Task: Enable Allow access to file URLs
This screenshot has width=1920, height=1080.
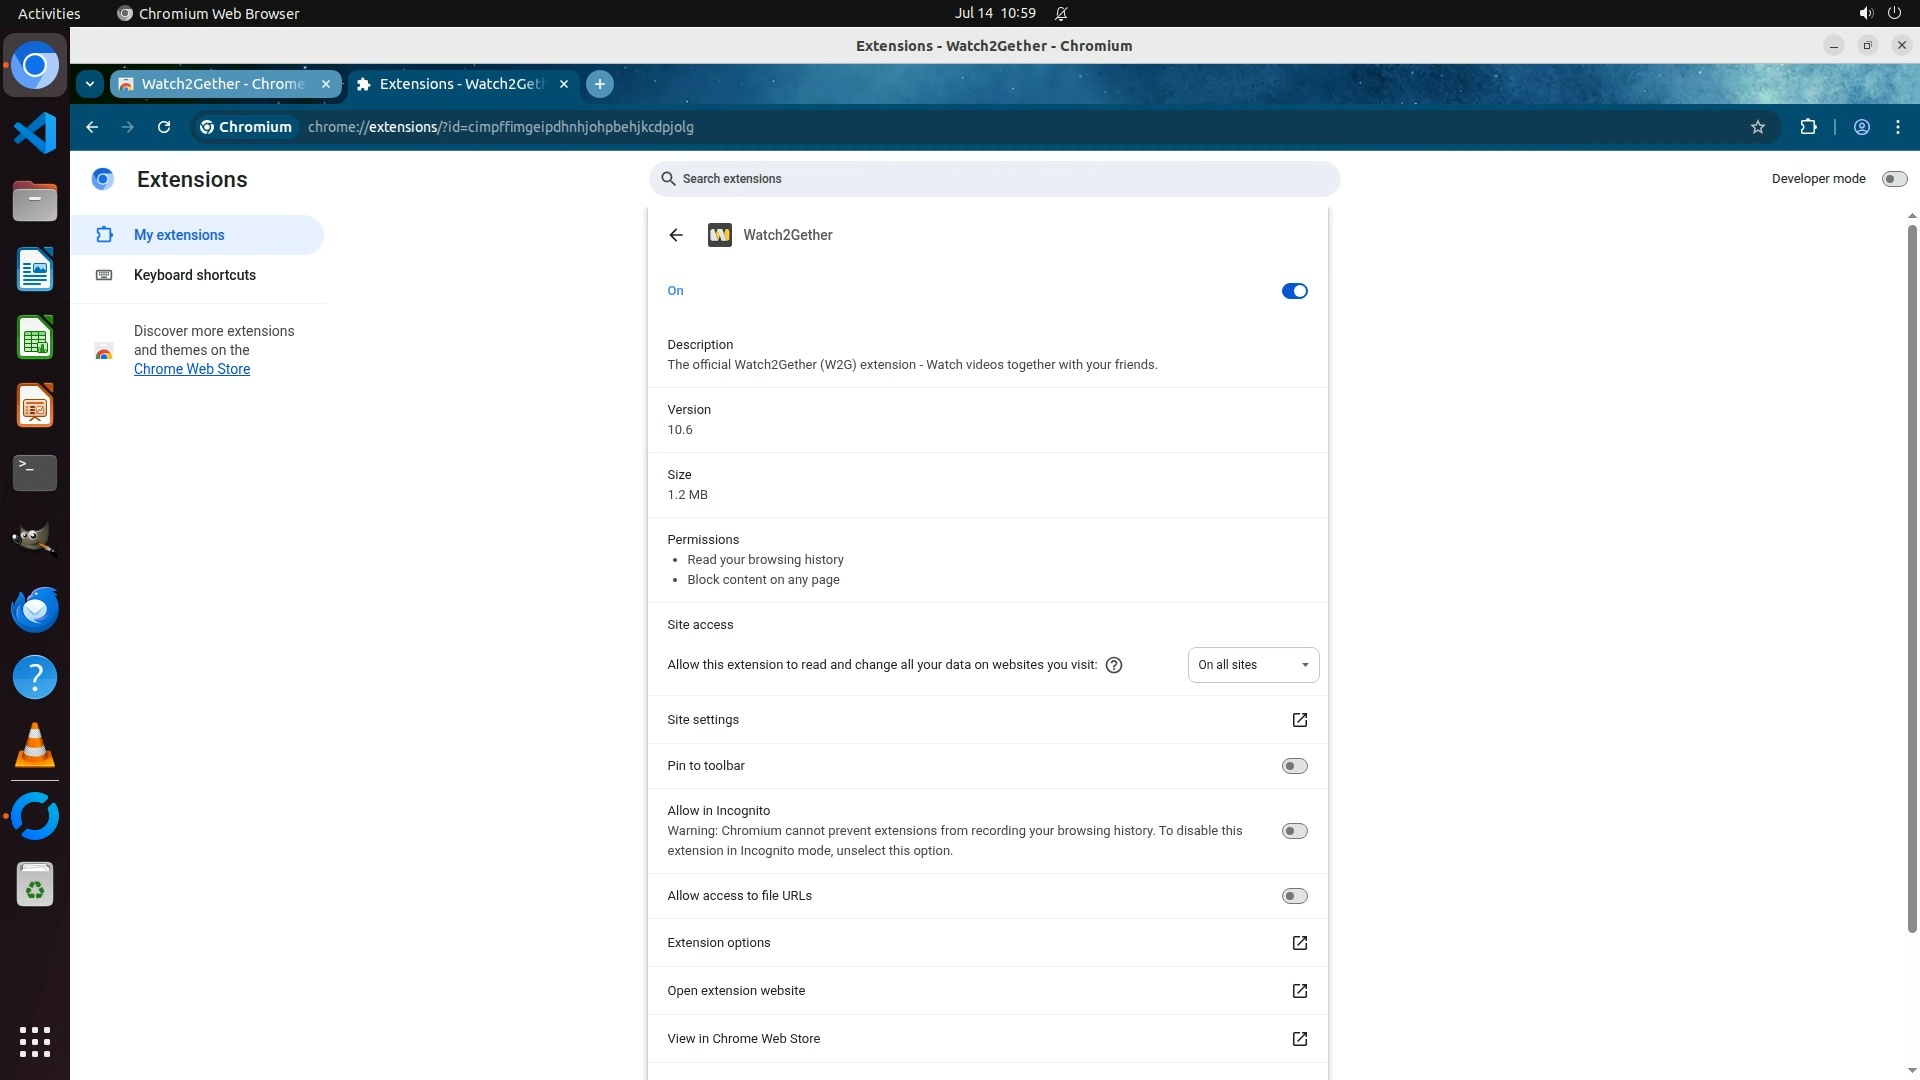Action: (1294, 896)
